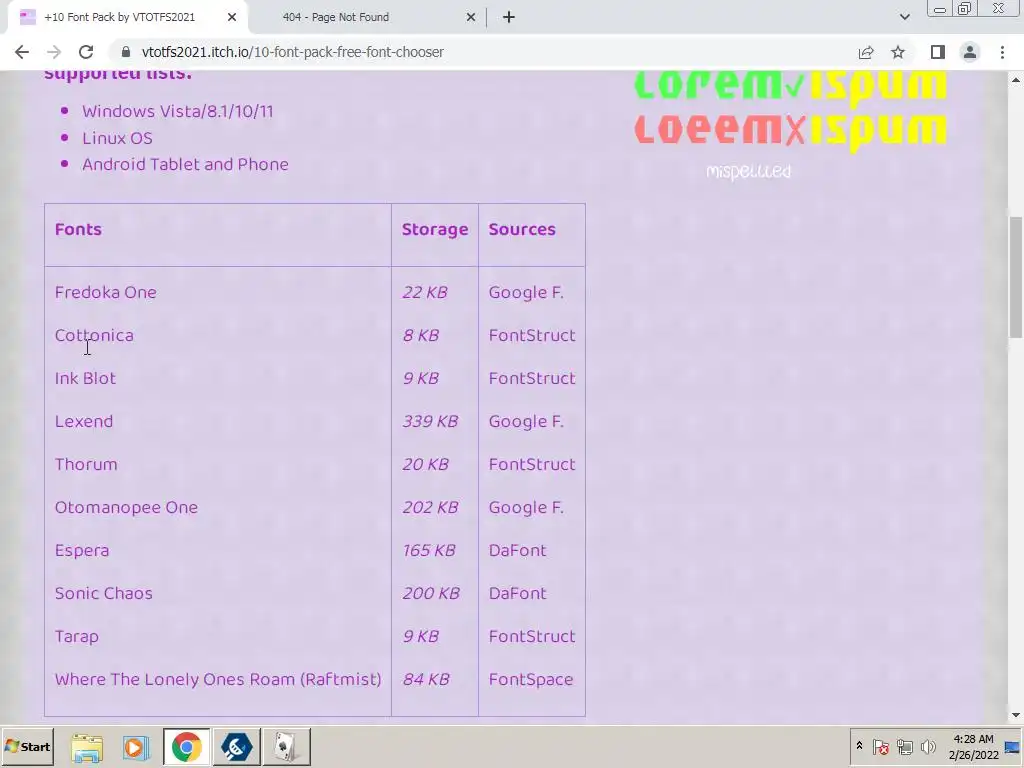This screenshot has height=768, width=1024.
Task: Select the Fredoka One font name
Action: 106,292
